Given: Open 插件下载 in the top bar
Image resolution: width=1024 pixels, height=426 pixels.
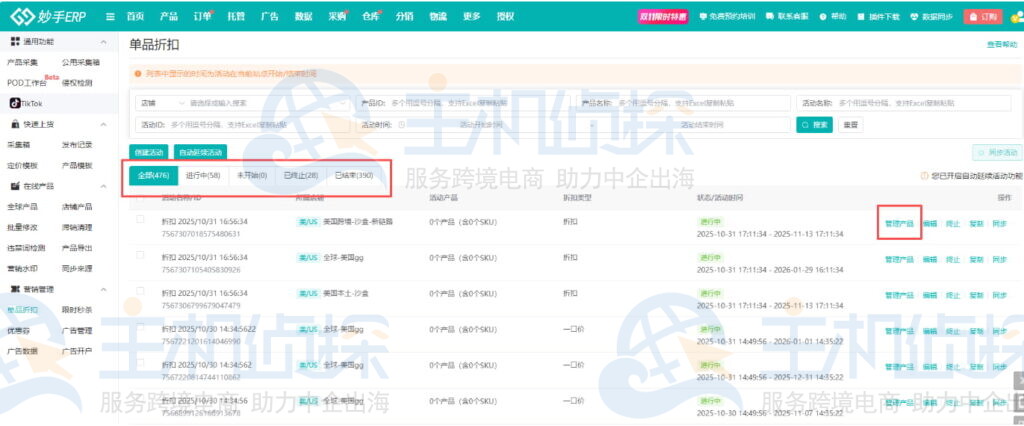Looking at the screenshot, I should [x=879, y=17].
